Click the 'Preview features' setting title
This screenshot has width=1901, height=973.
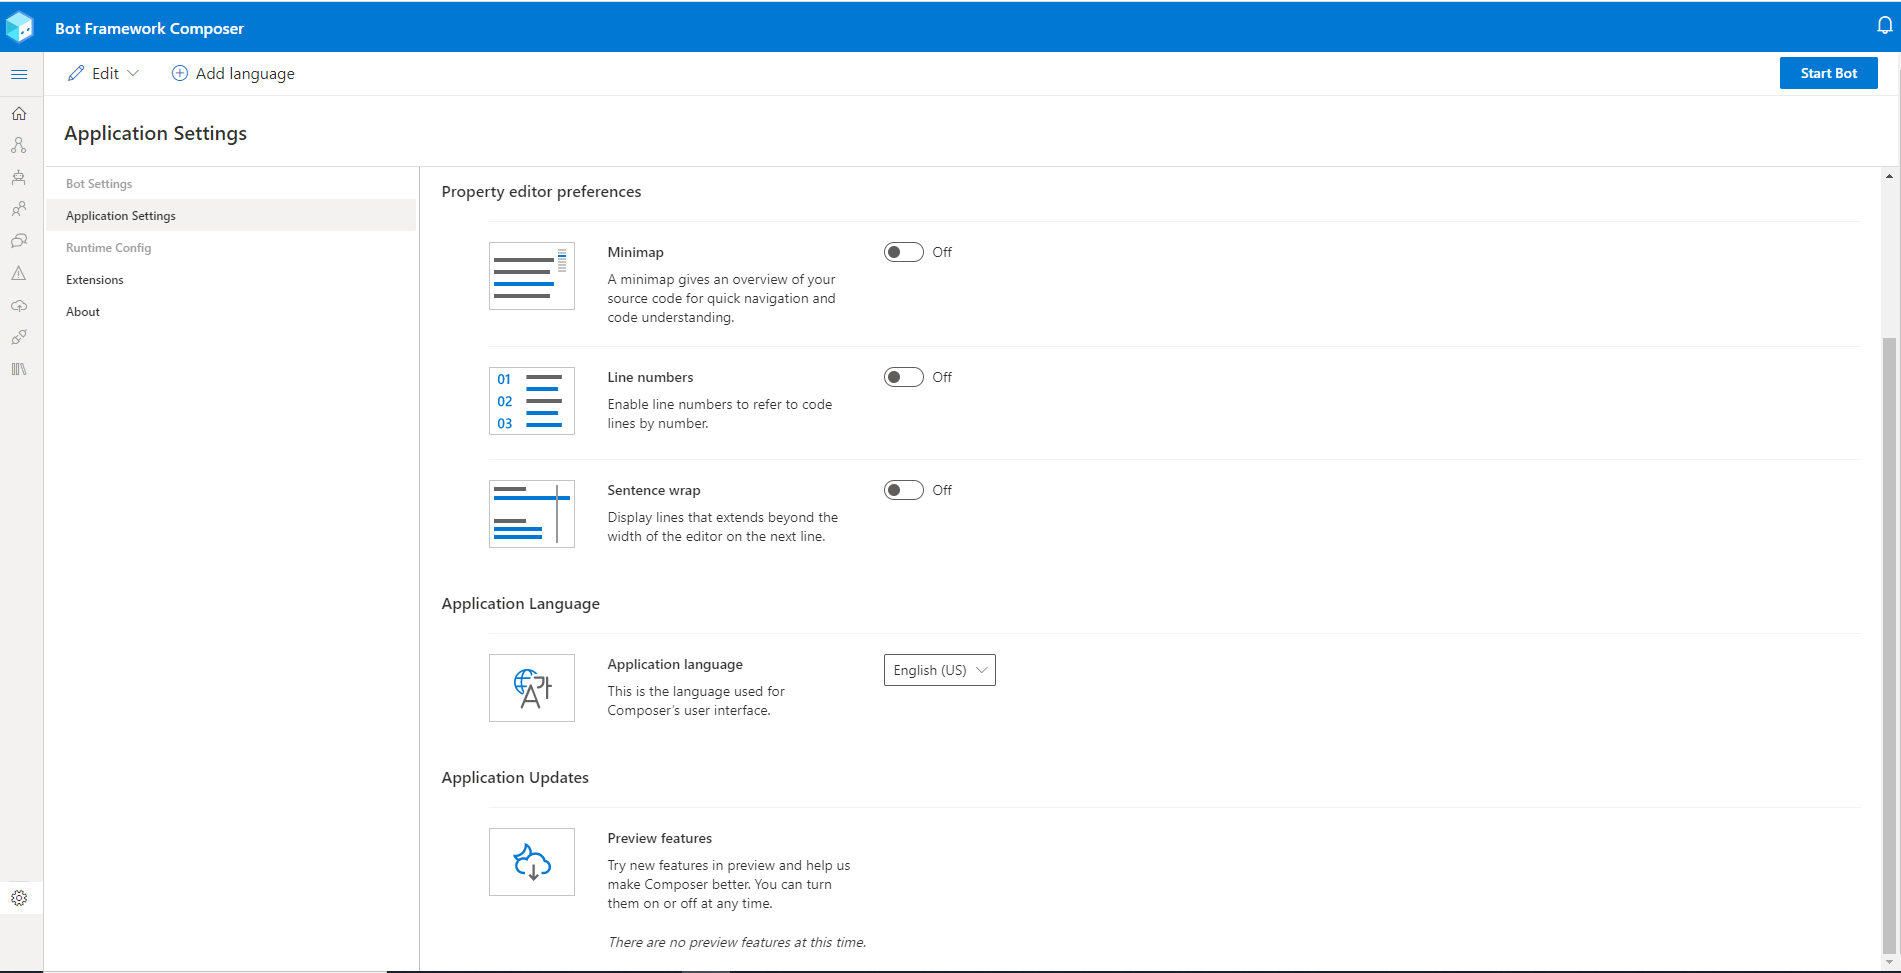click(x=660, y=838)
